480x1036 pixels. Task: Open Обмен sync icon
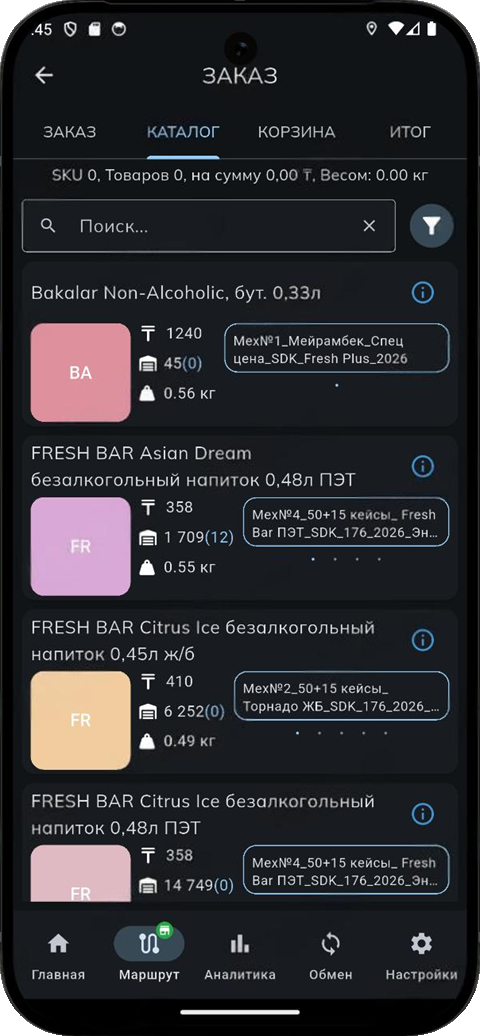tap(330, 944)
